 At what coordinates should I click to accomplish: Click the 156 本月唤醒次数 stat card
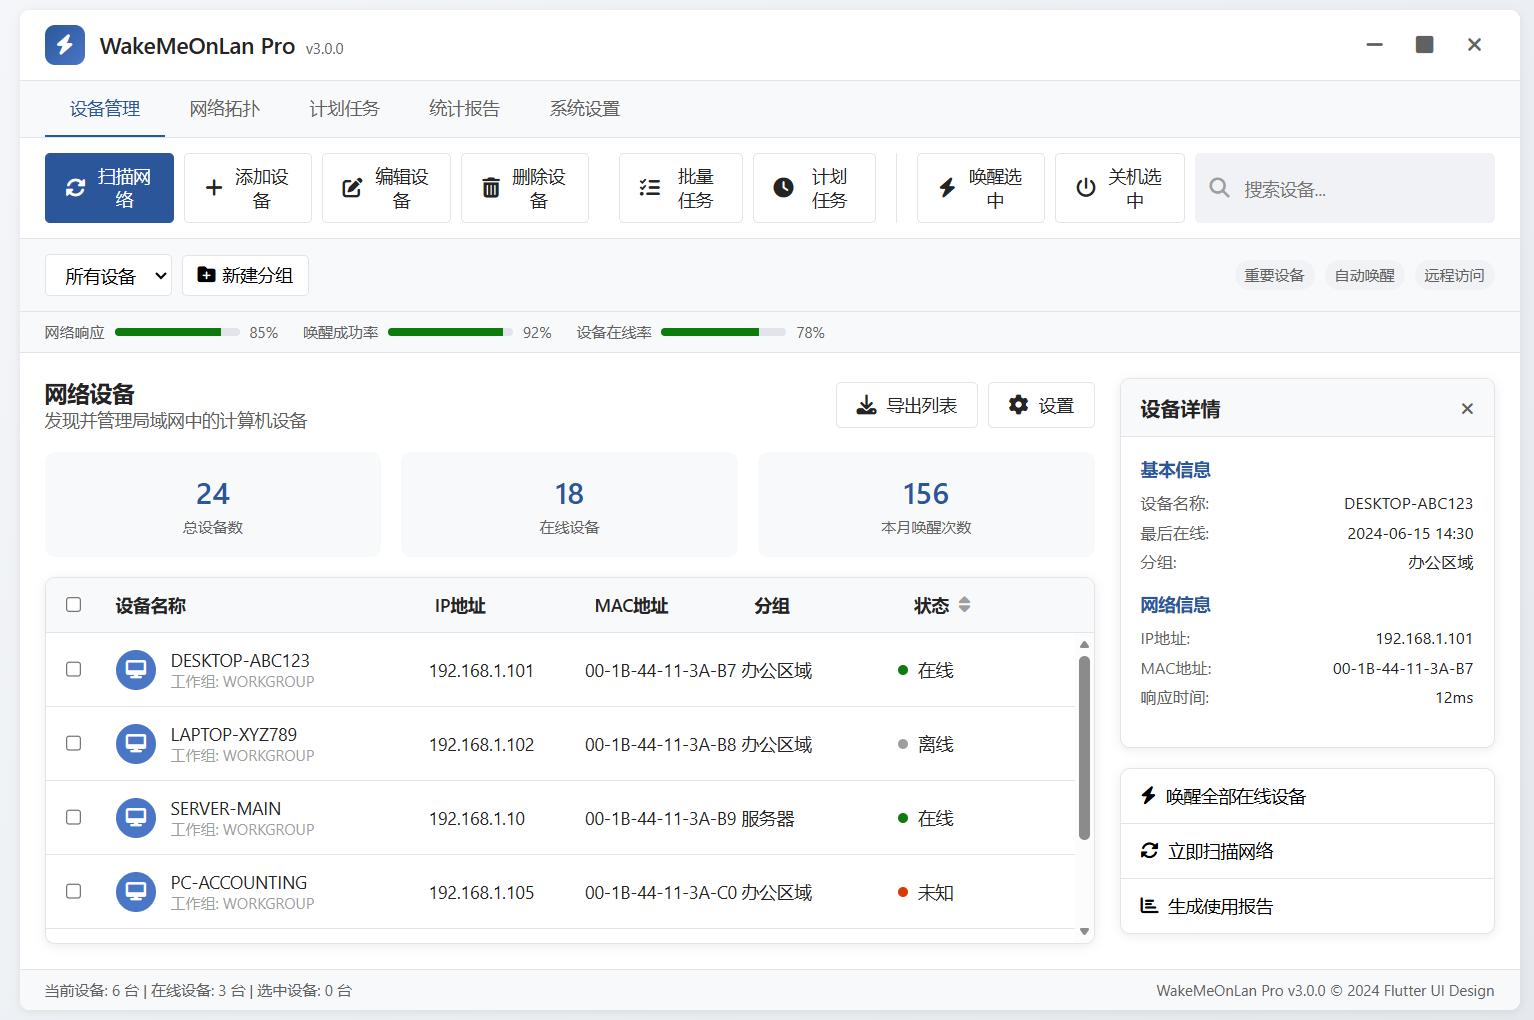point(926,504)
